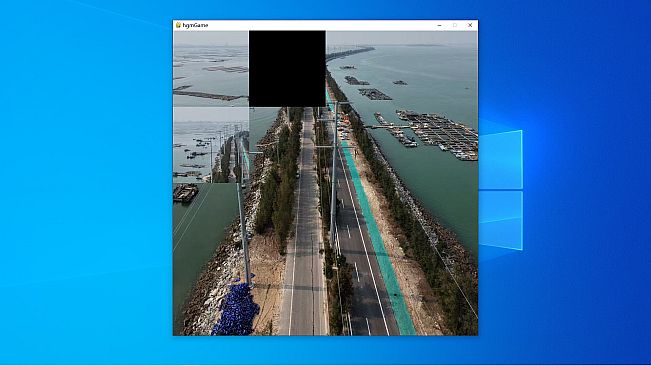
Task: Click tile with small floating rafts right of black square
Action: (364, 69)
